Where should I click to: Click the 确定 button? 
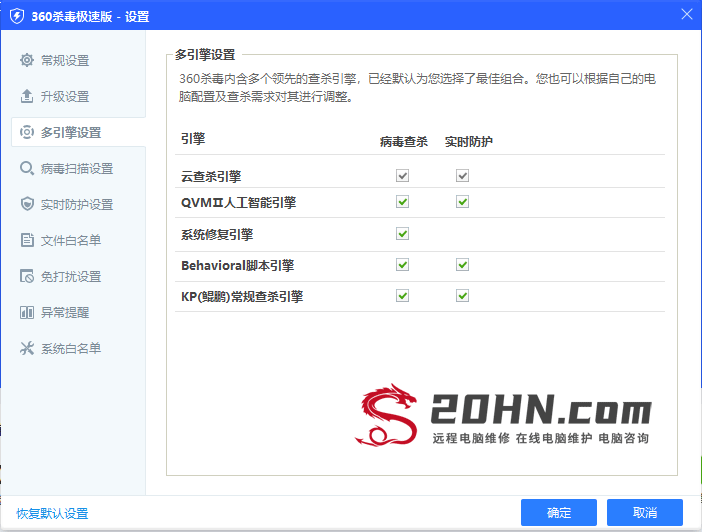(x=559, y=512)
